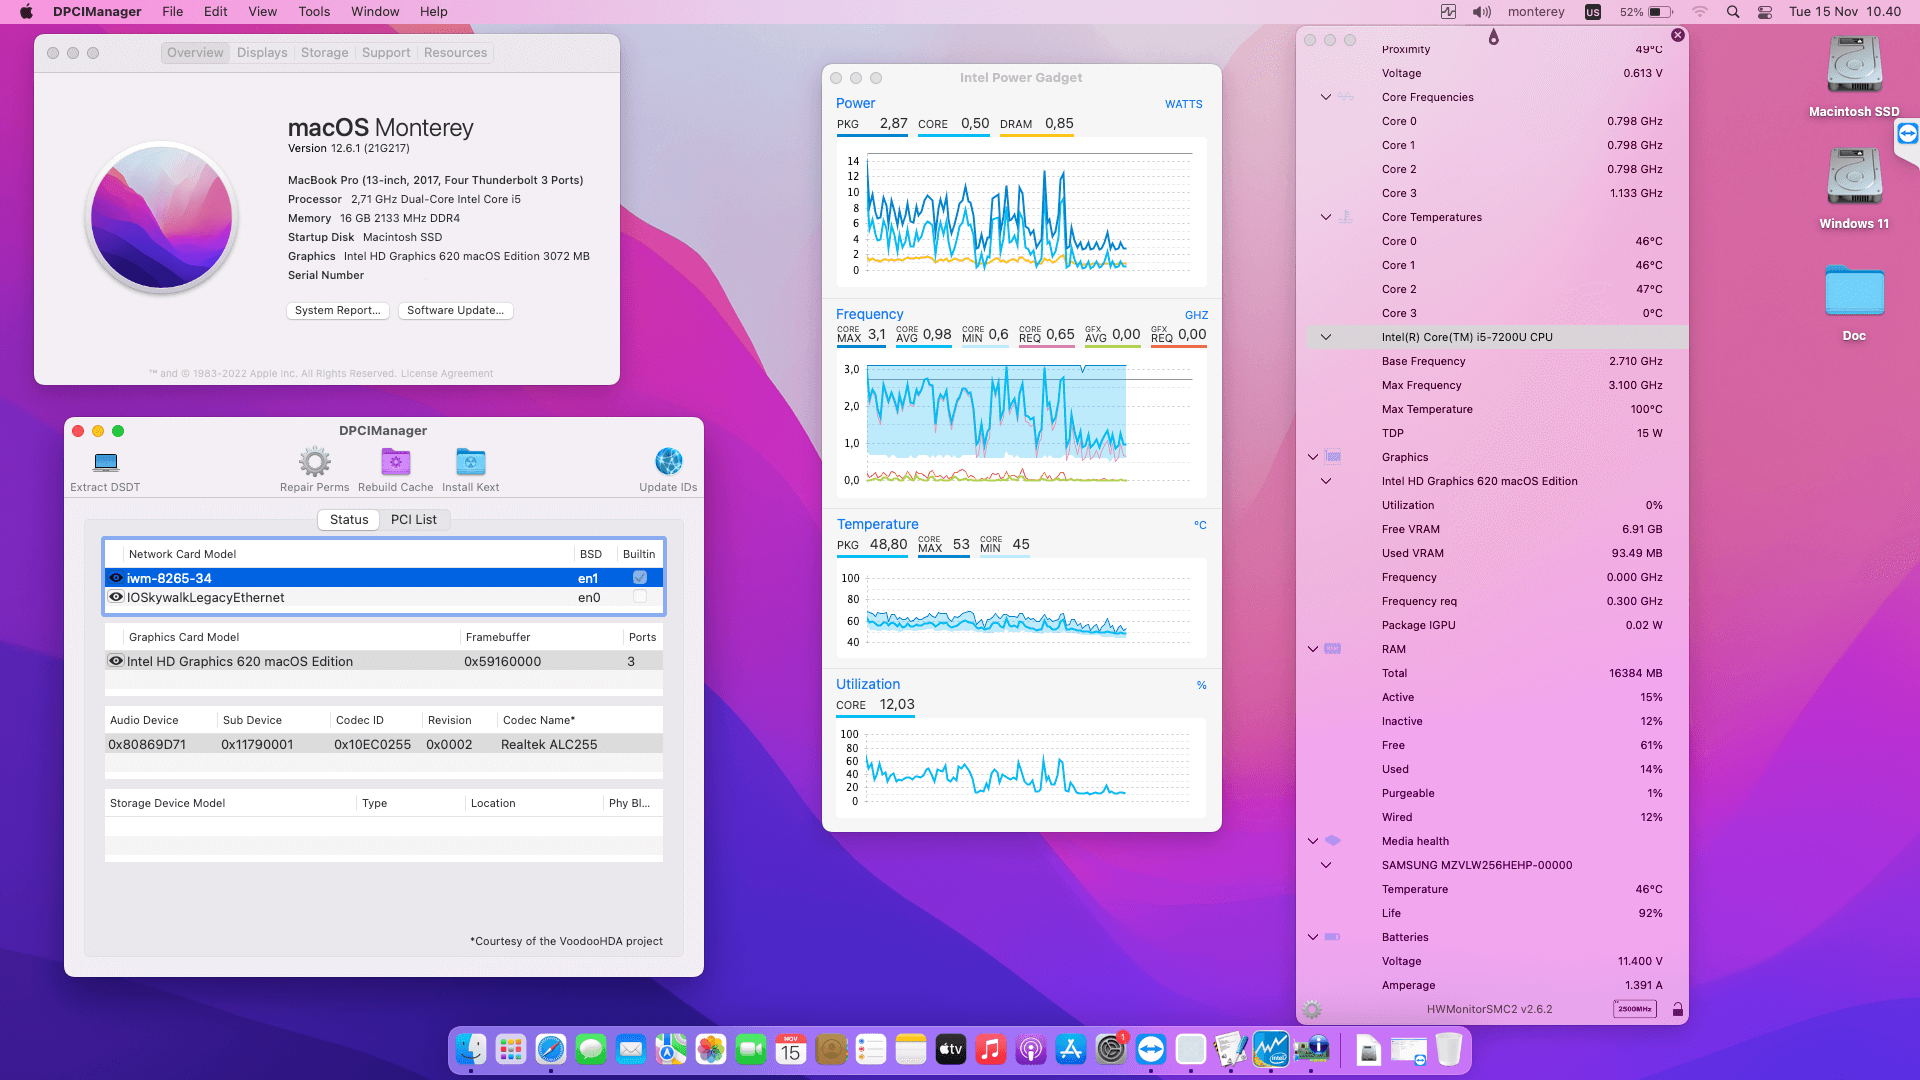This screenshot has height=1080, width=1920.
Task: Open Maps from the Dock
Action: (671, 1049)
